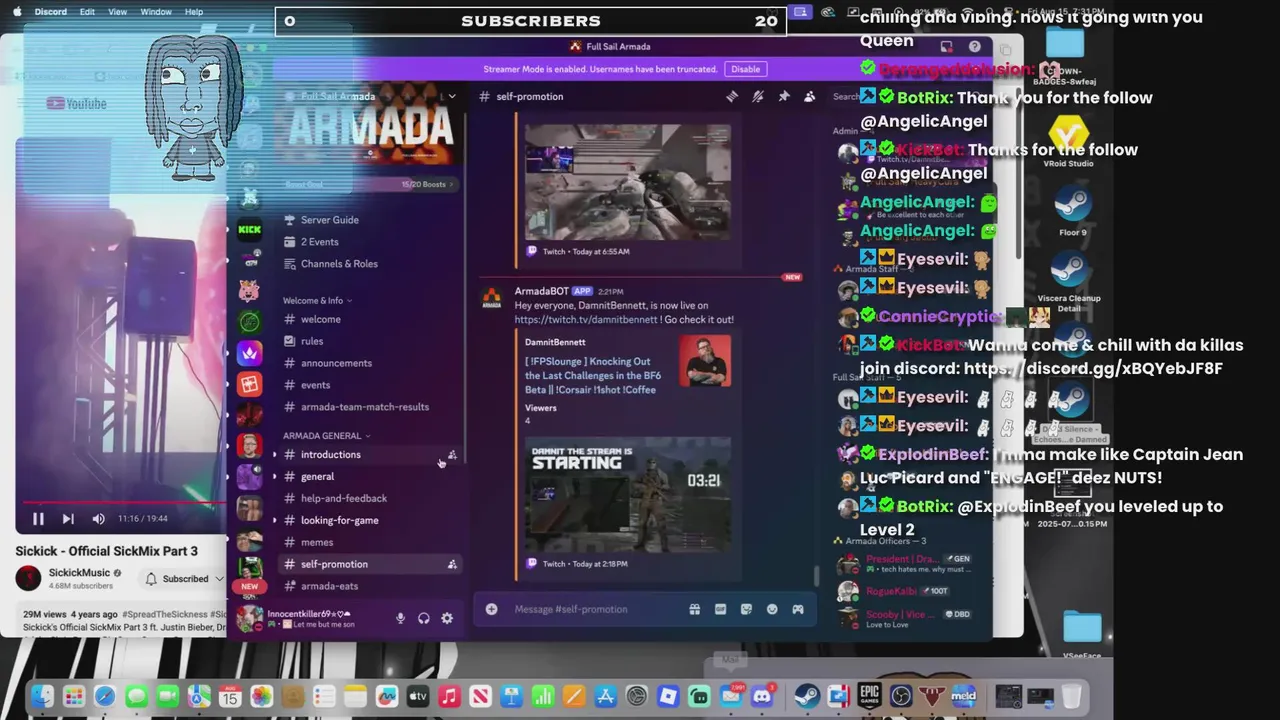Open the Help menu
The width and height of the screenshot is (1280, 720).
[x=194, y=12]
